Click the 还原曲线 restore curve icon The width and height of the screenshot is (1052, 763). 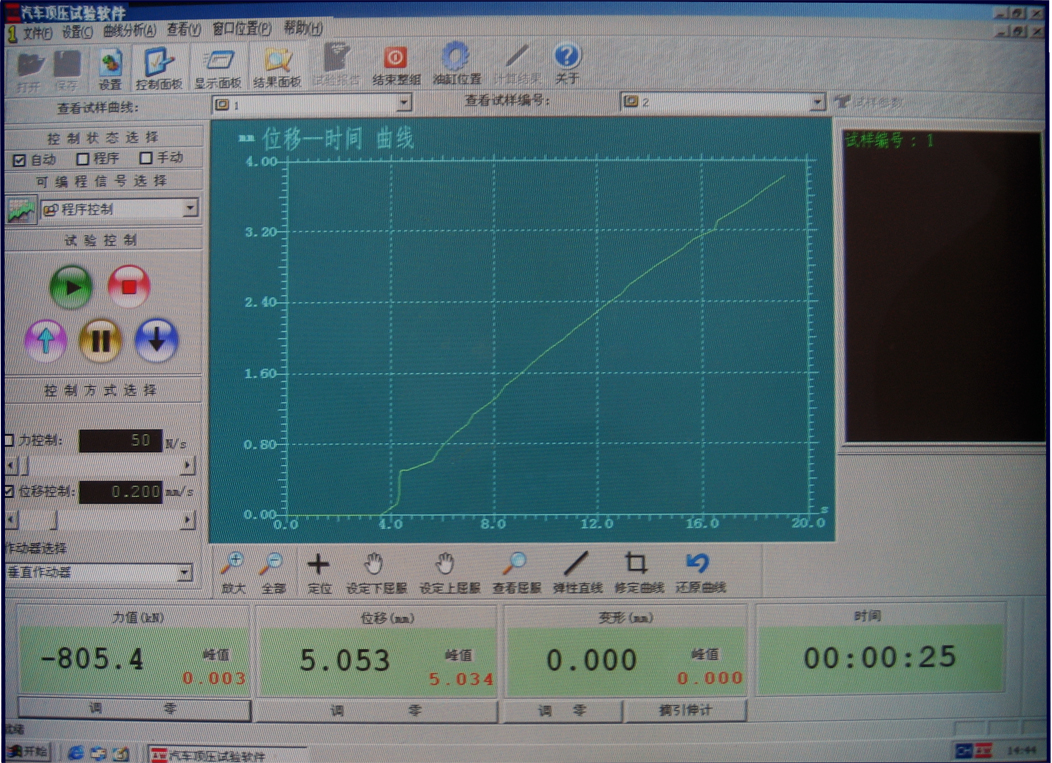699,572
